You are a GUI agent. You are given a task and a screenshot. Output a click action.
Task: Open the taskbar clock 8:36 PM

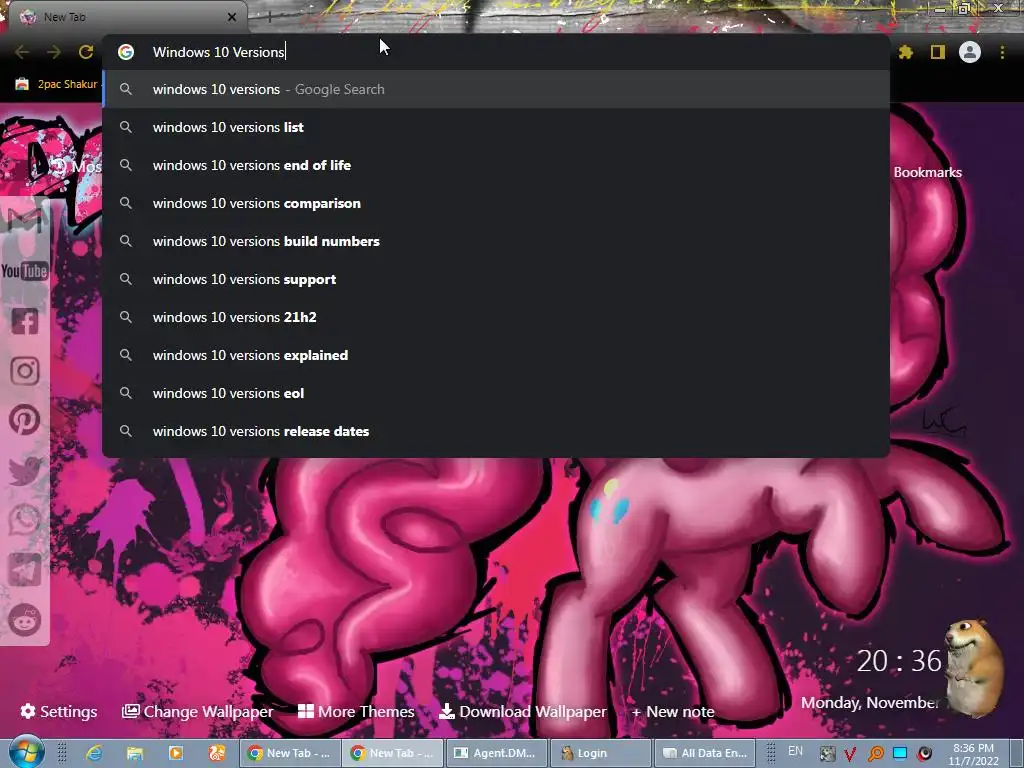point(974,754)
